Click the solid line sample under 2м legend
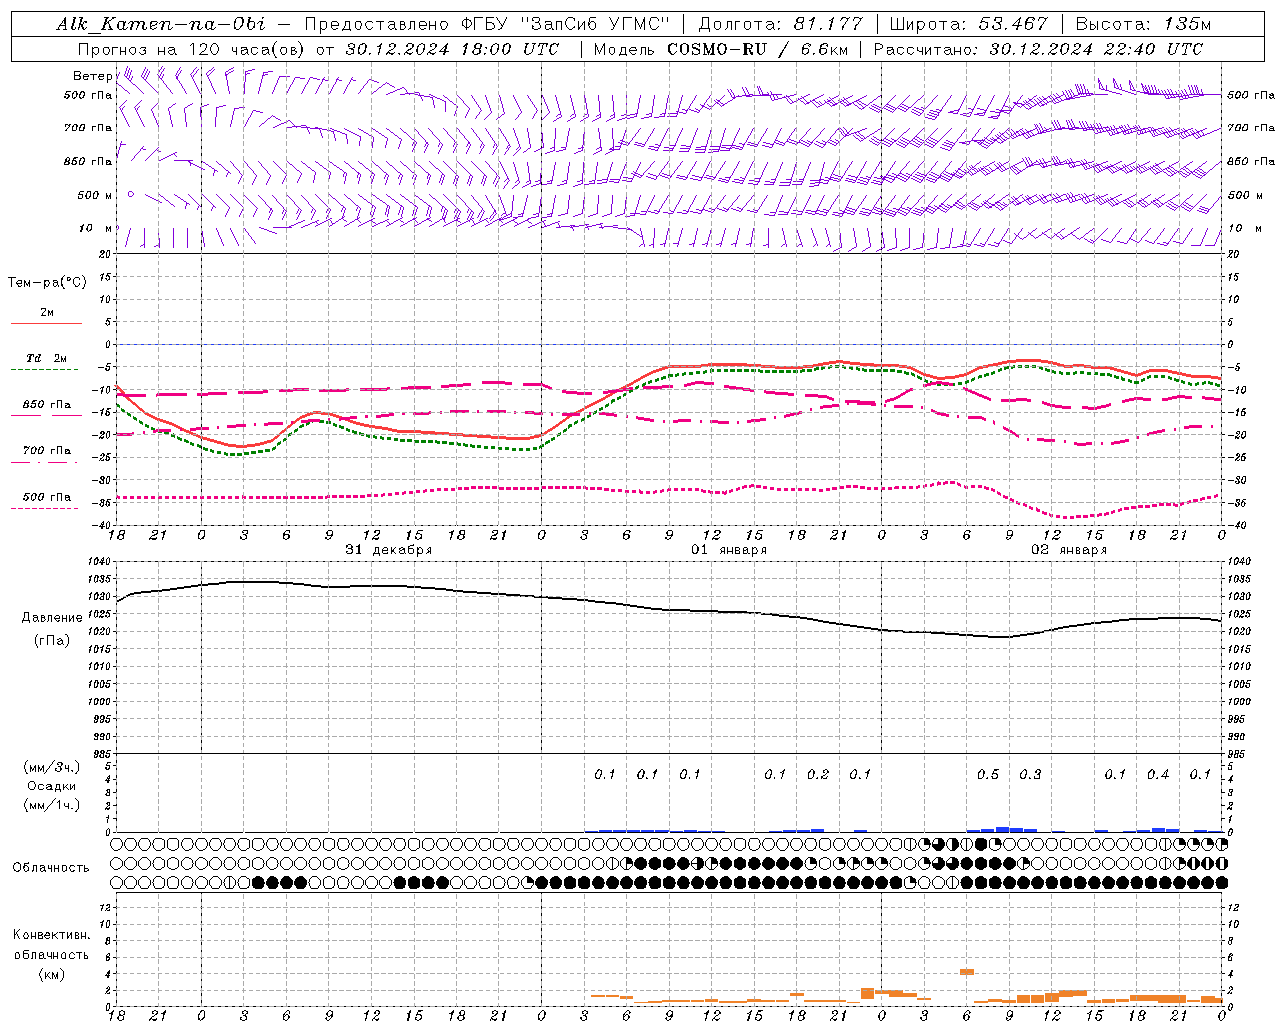 pyautogui.click(x=46, y=324)
